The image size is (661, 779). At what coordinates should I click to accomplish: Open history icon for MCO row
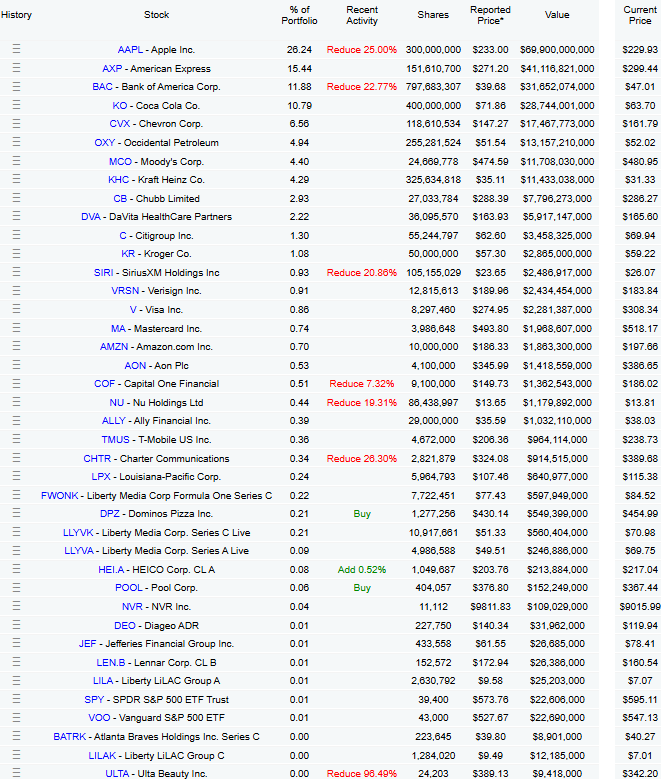point(16,160)
